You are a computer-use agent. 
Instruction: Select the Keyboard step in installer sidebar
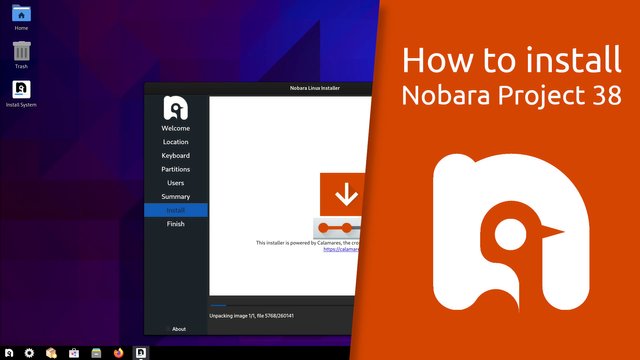coord(176,156)
